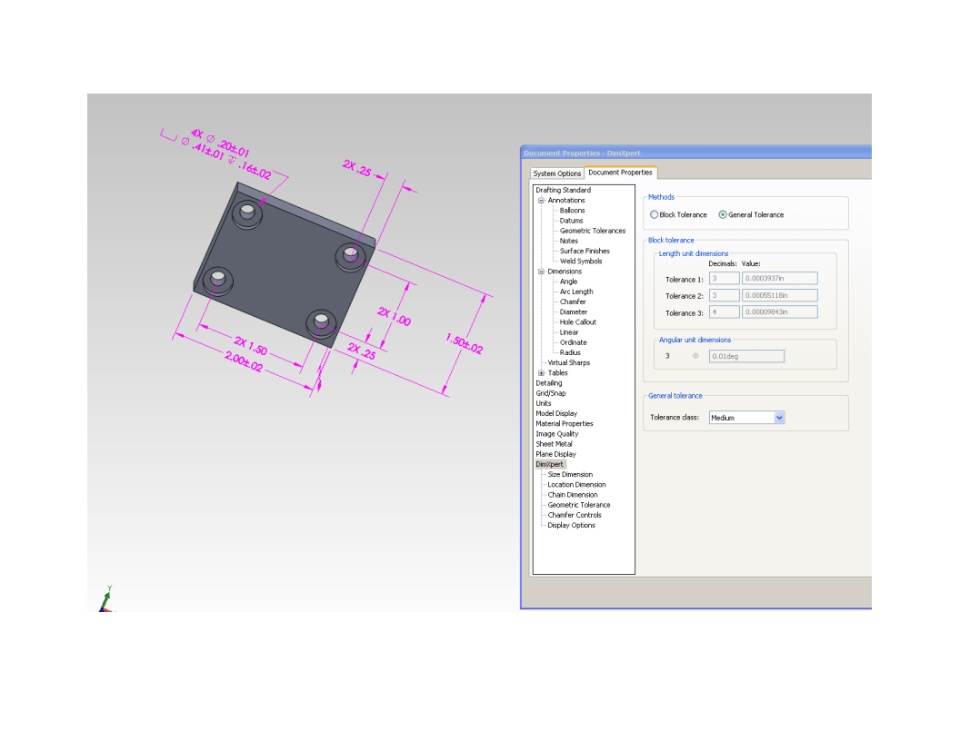
Task: Open the Image Quality settings
Action: (x=557, y=434)
